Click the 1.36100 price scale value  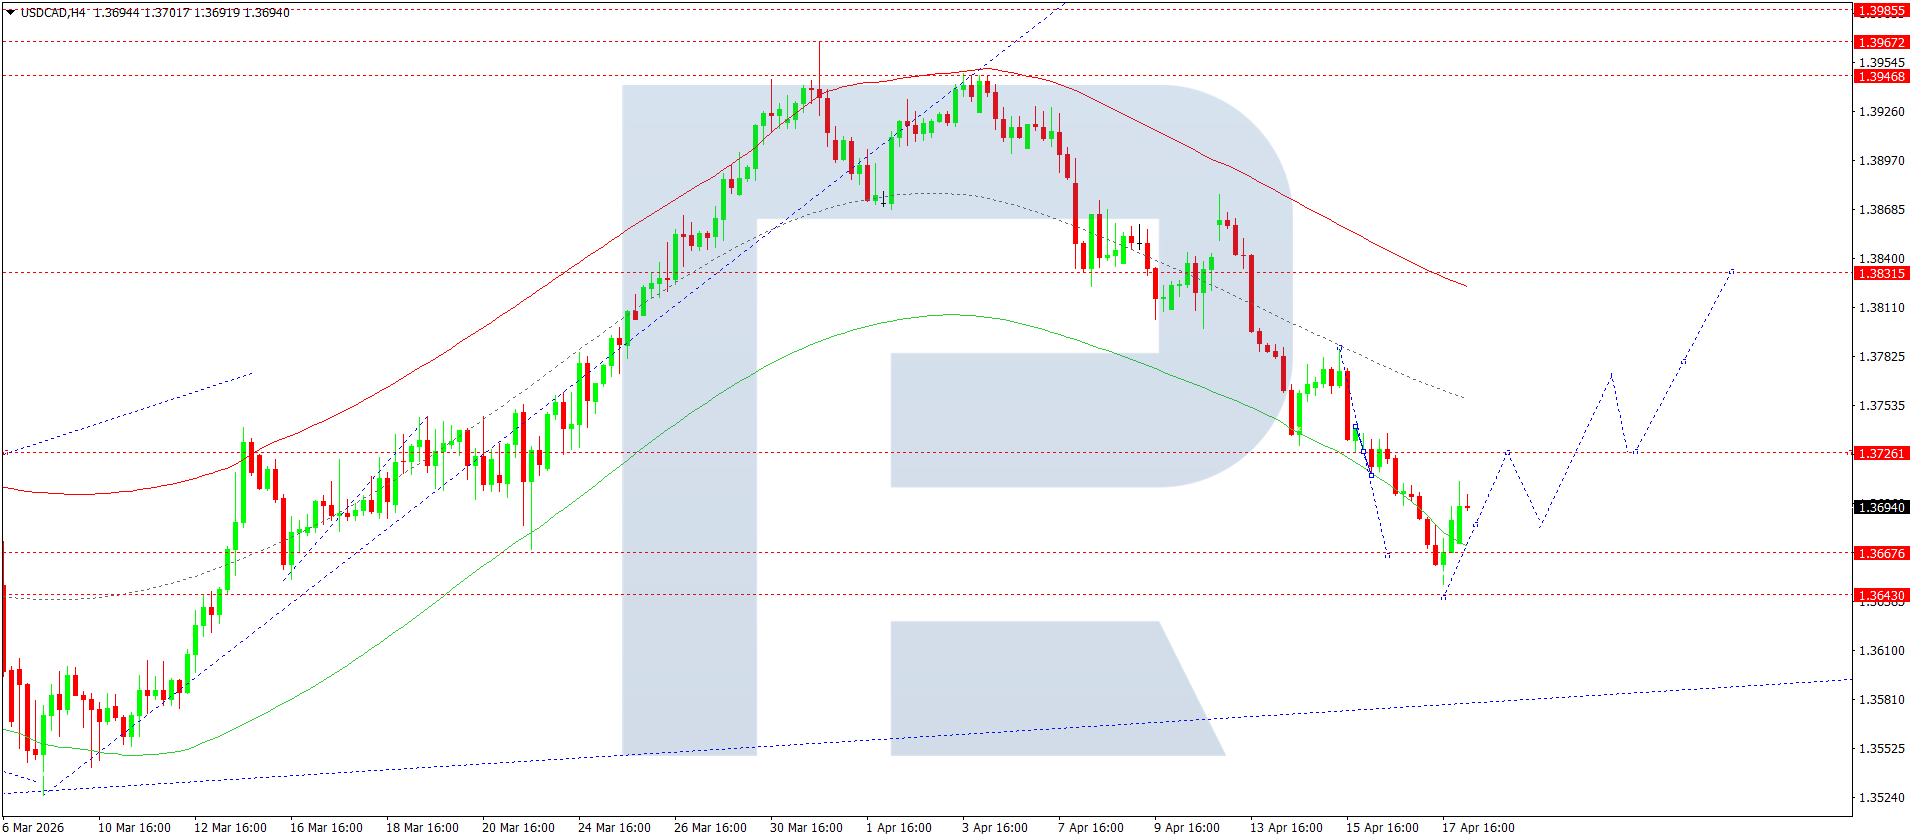[1881, 651]
